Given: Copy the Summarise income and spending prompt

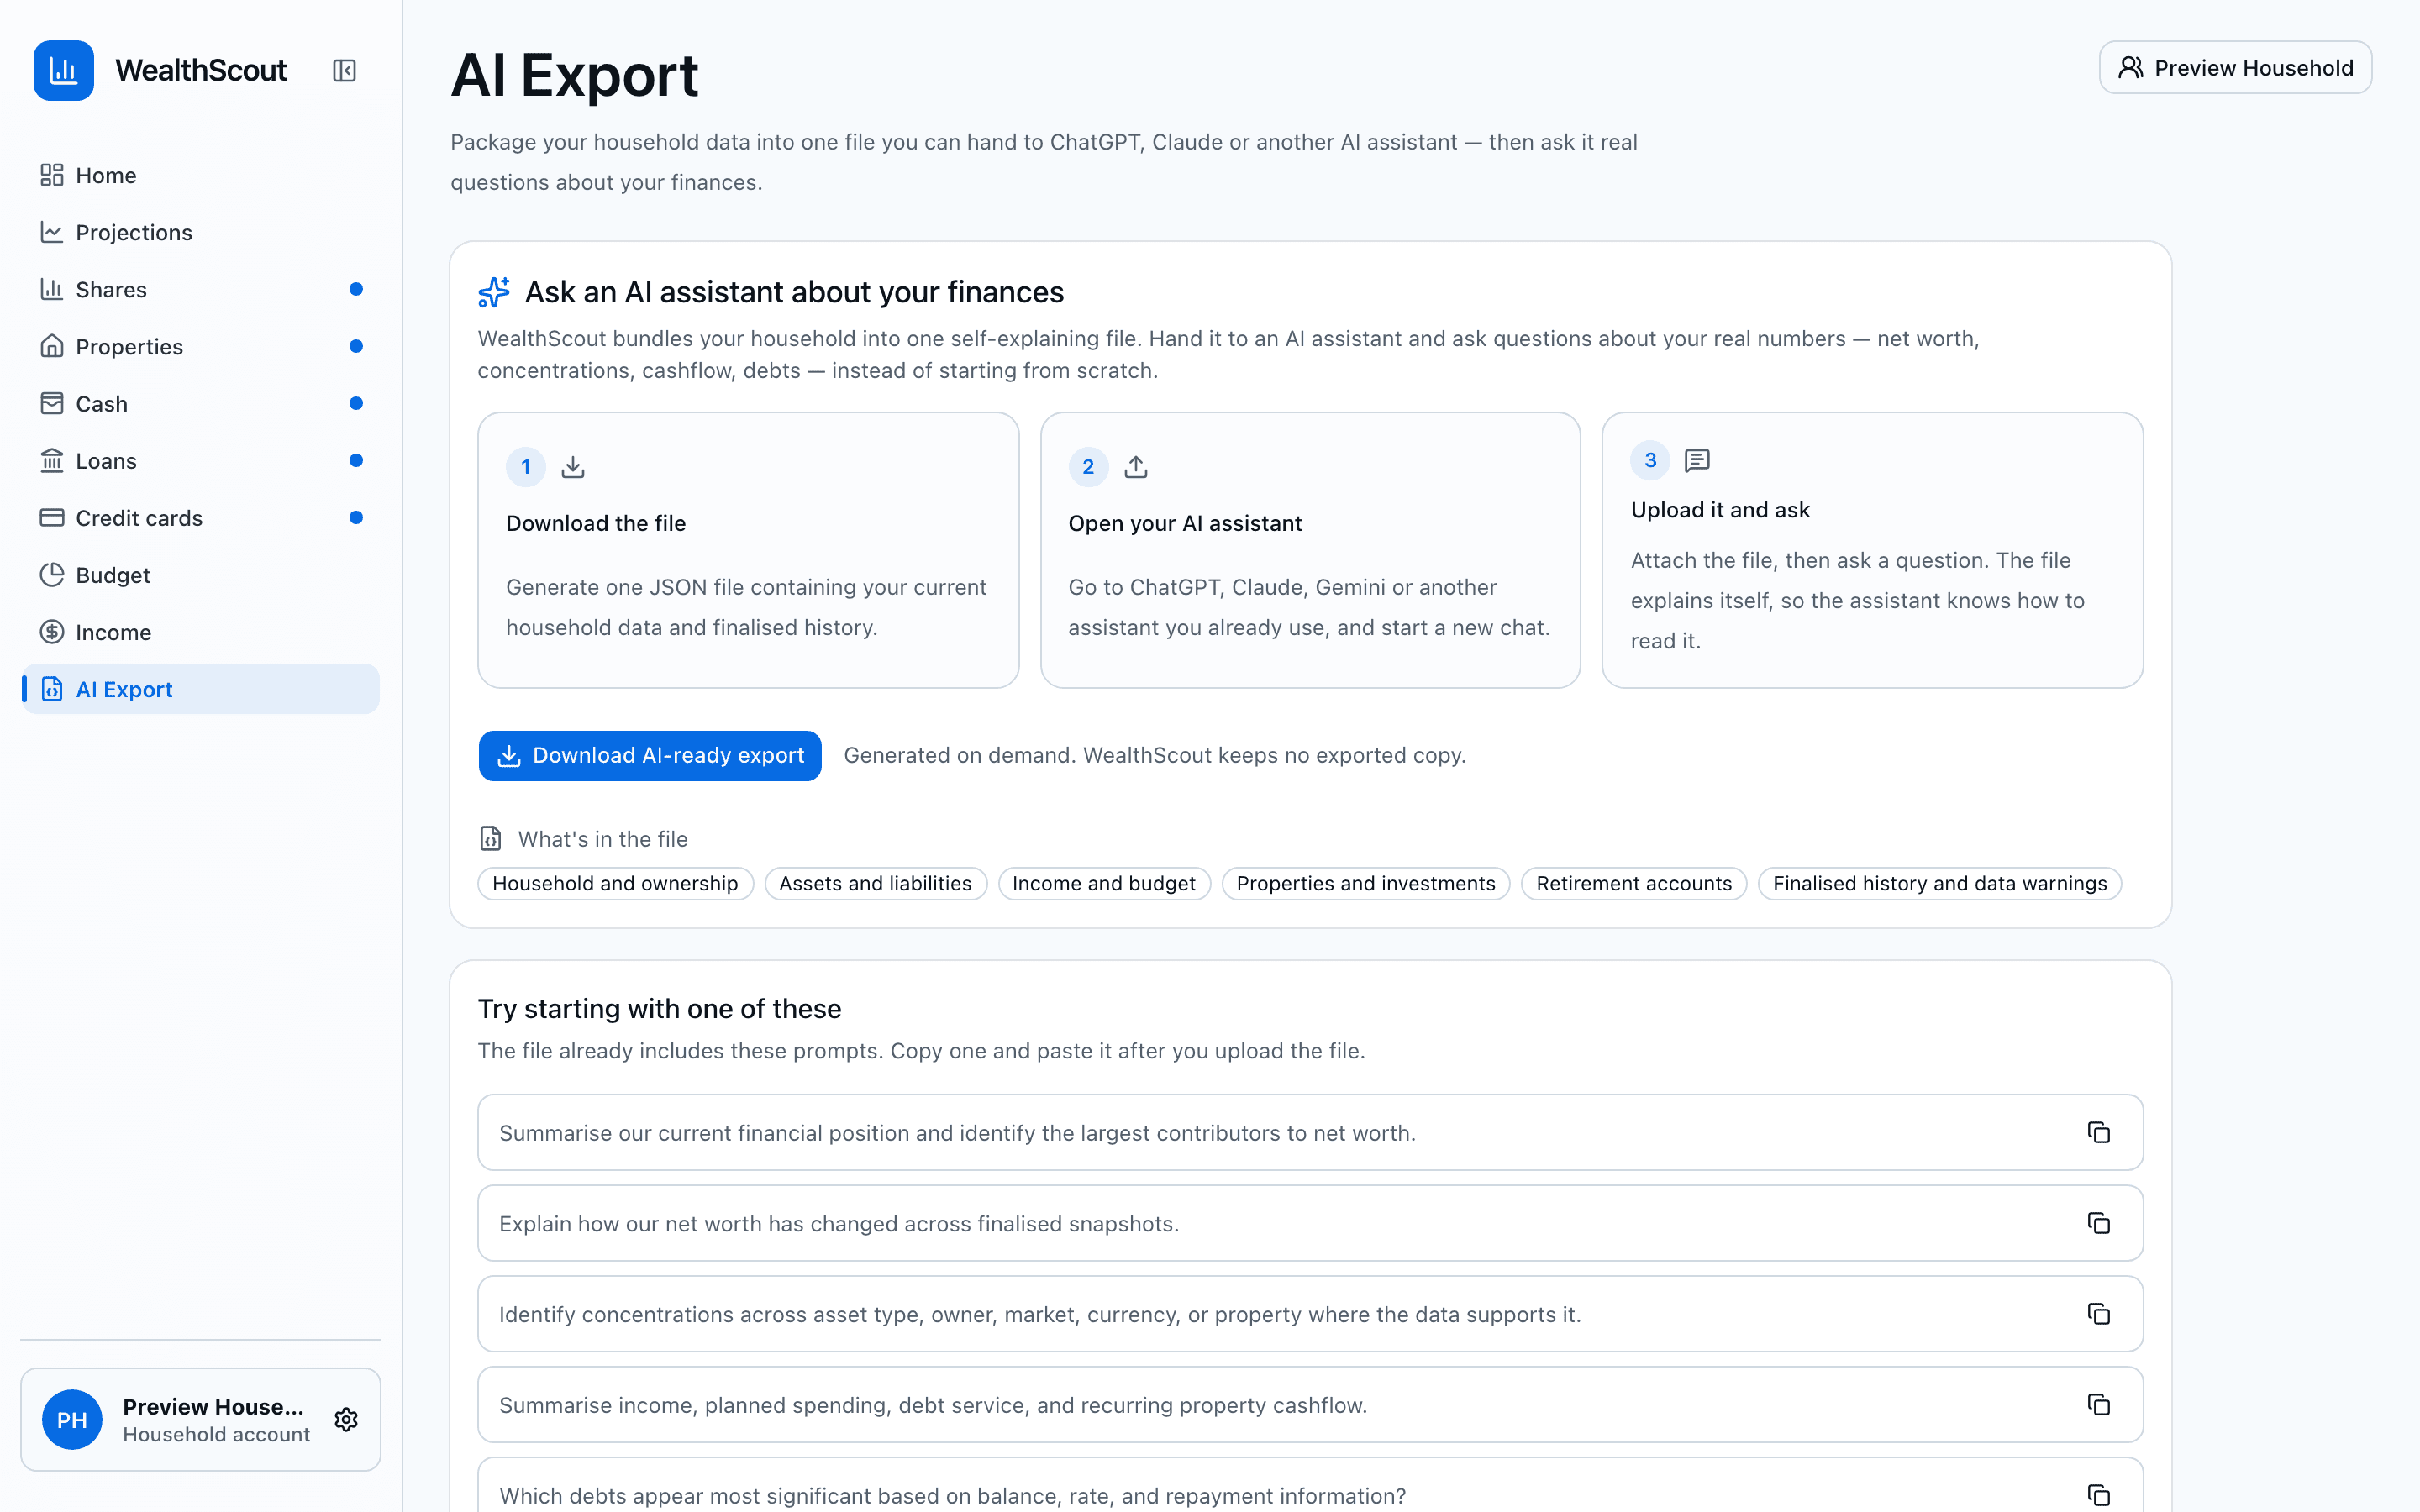Looking at the screenshot, I should click(2099, 1404).
